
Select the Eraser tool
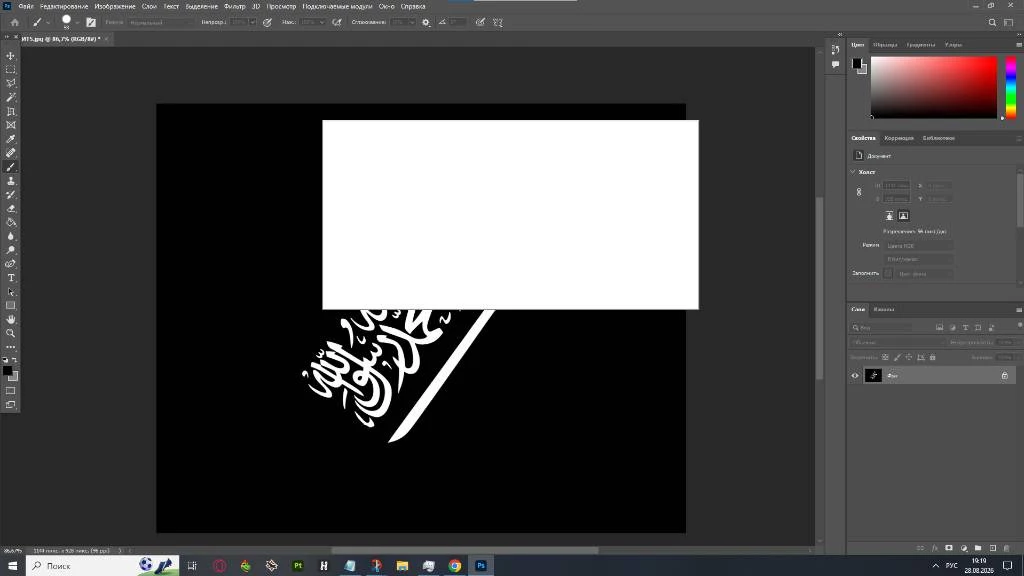pyautogui.click(x=10, y=209)
